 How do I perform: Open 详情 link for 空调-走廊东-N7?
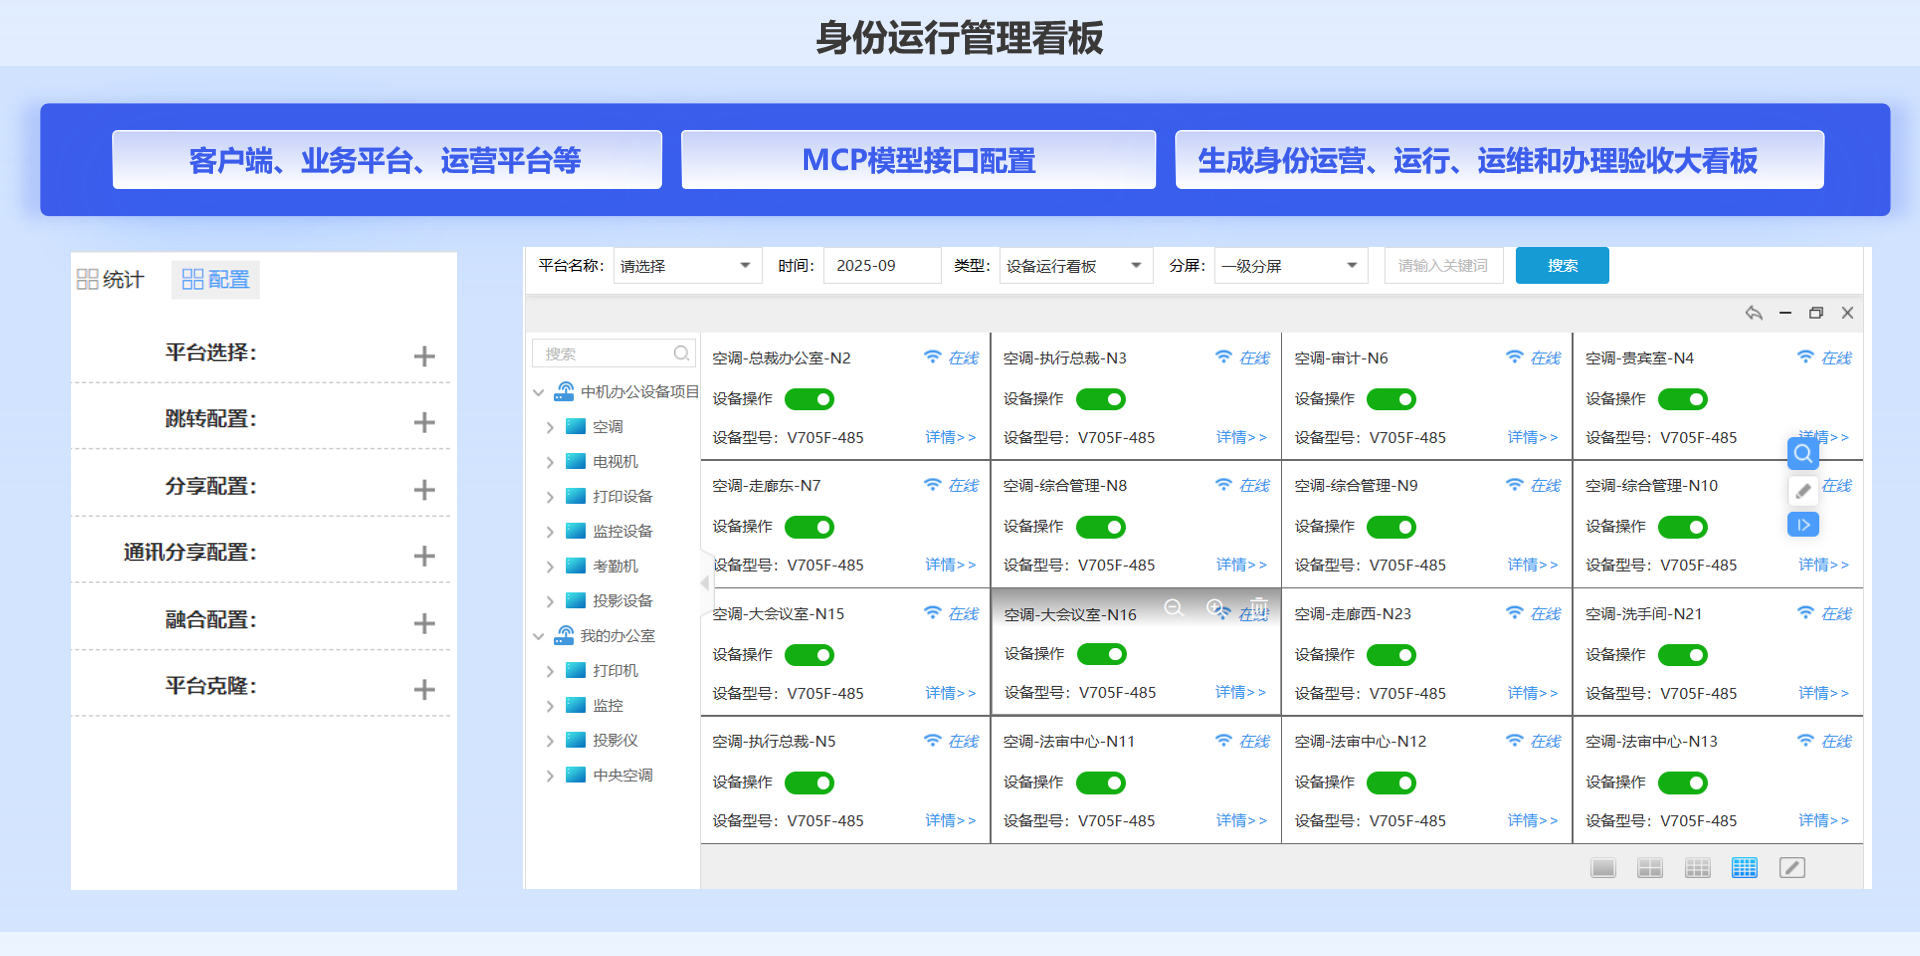pos(949,565)
